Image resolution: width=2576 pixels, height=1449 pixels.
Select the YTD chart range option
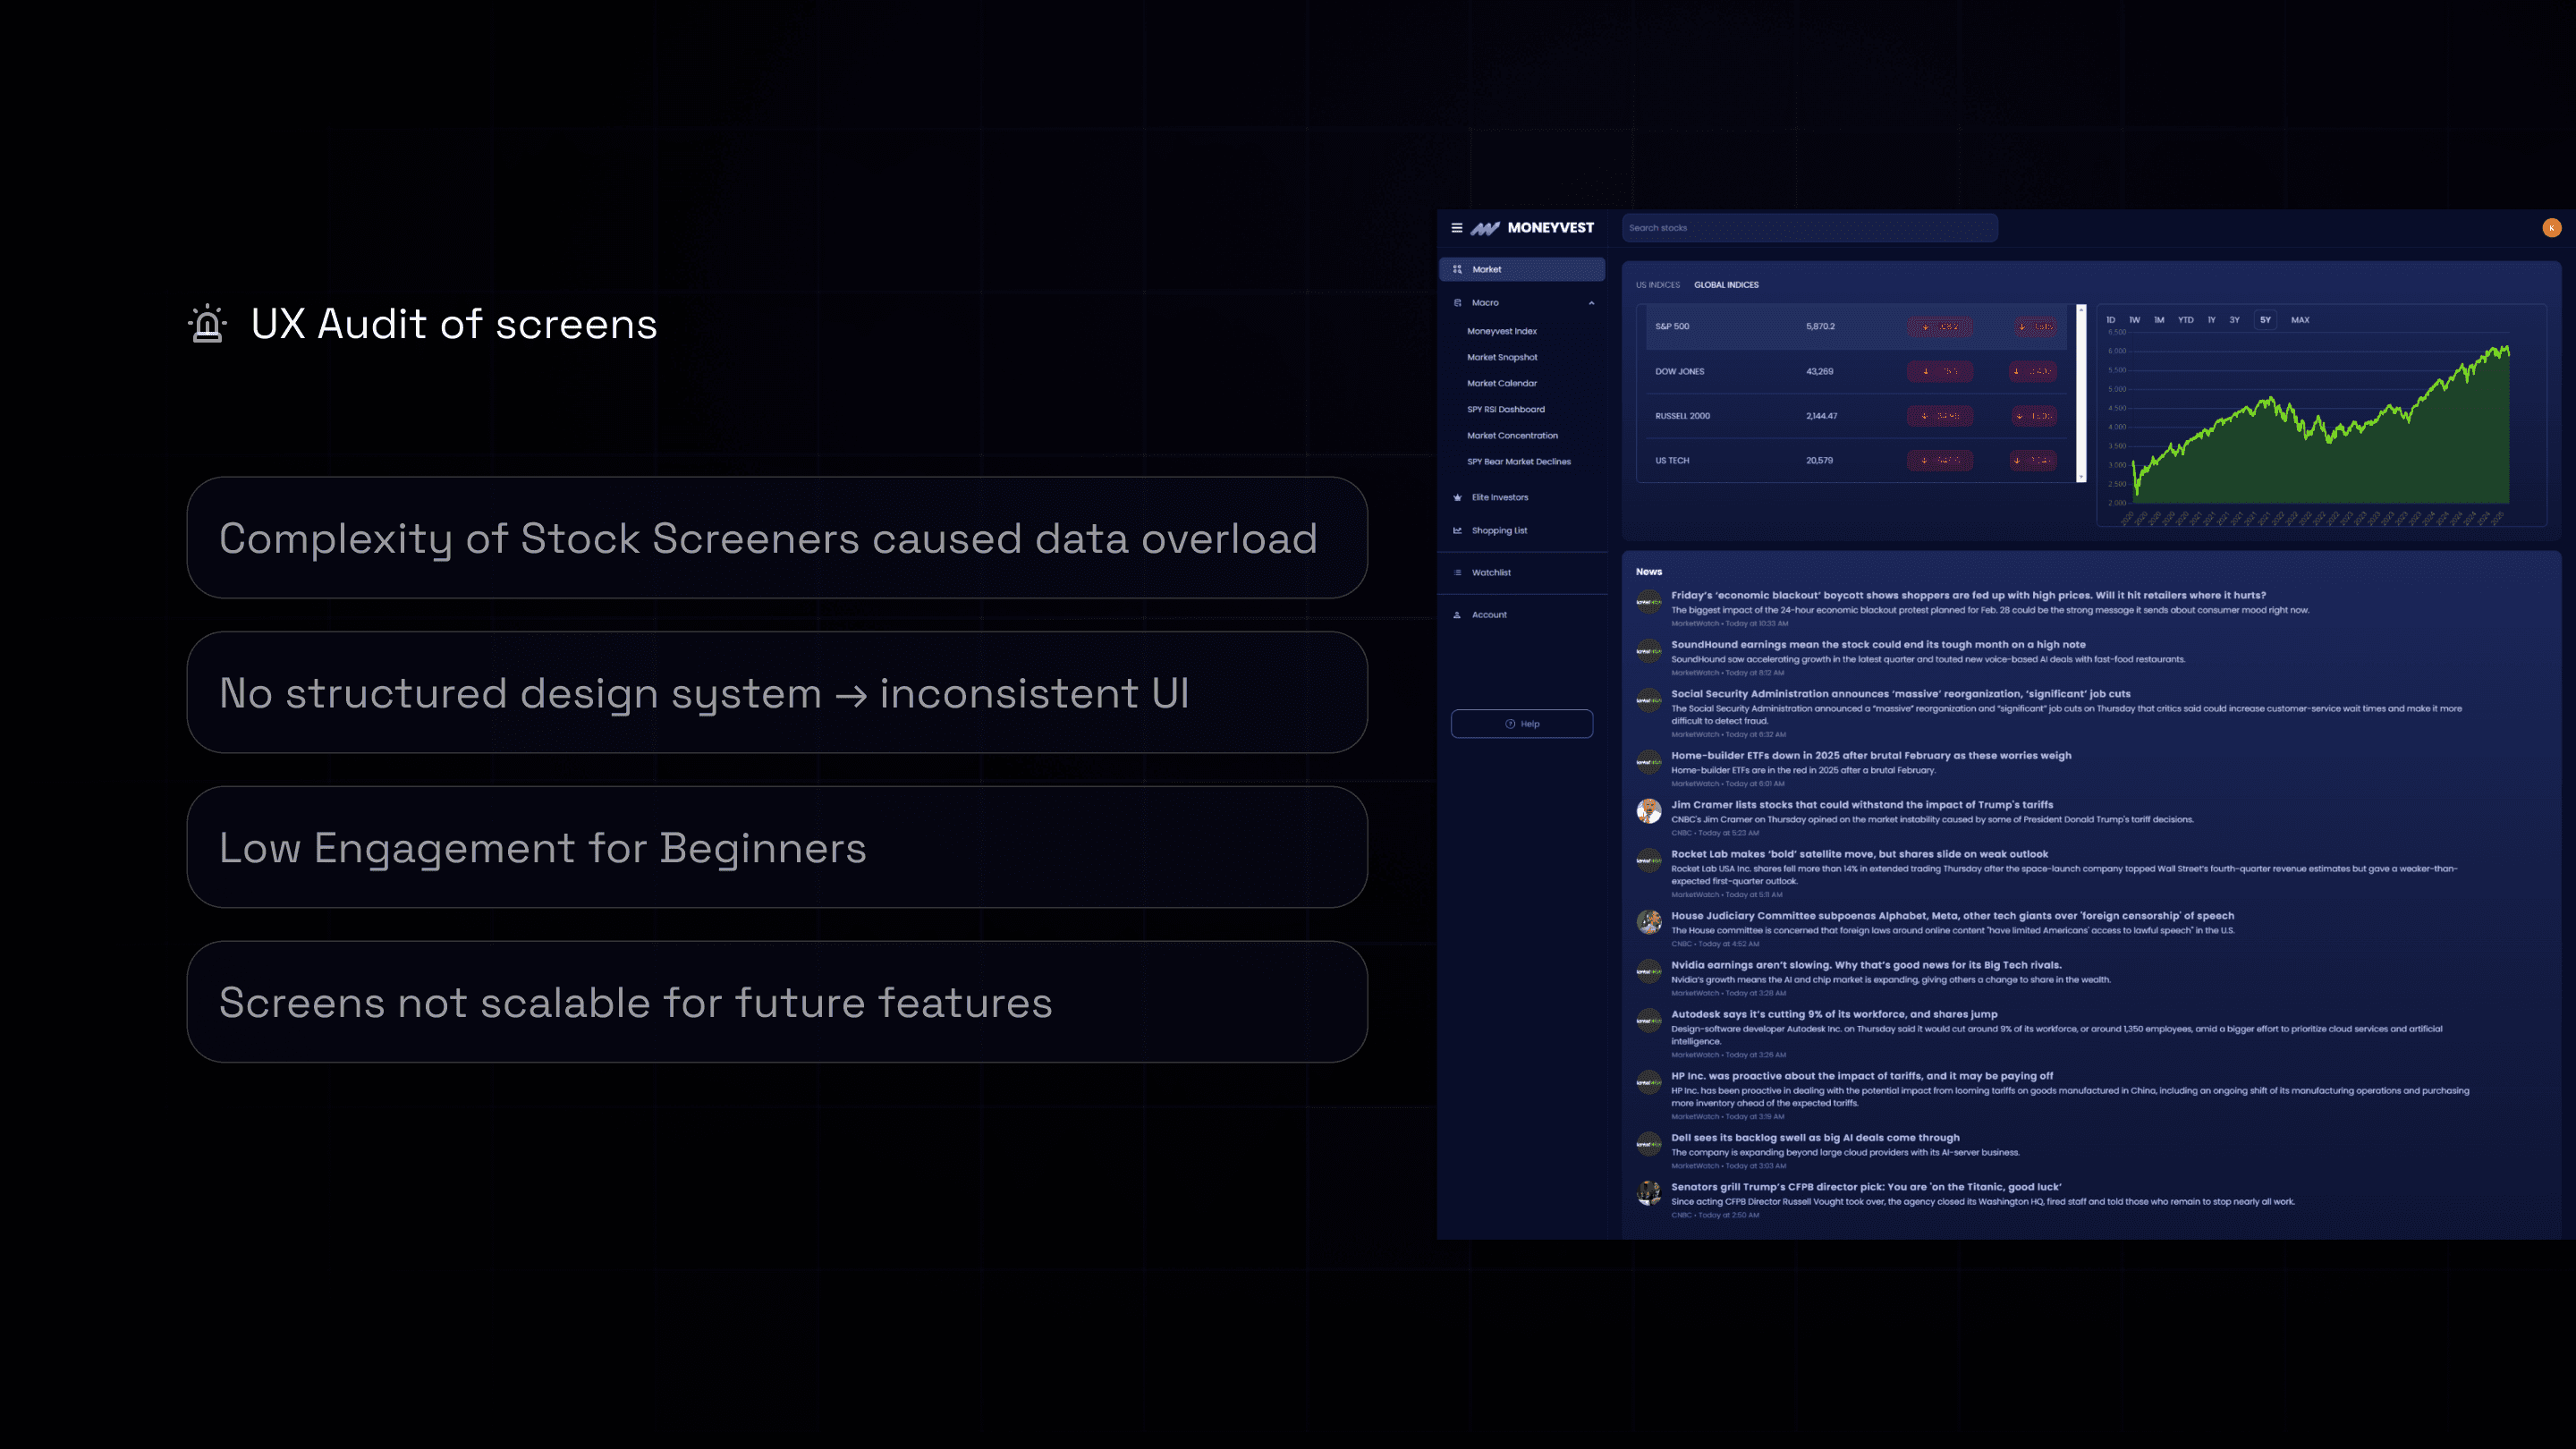[2185, 320]
